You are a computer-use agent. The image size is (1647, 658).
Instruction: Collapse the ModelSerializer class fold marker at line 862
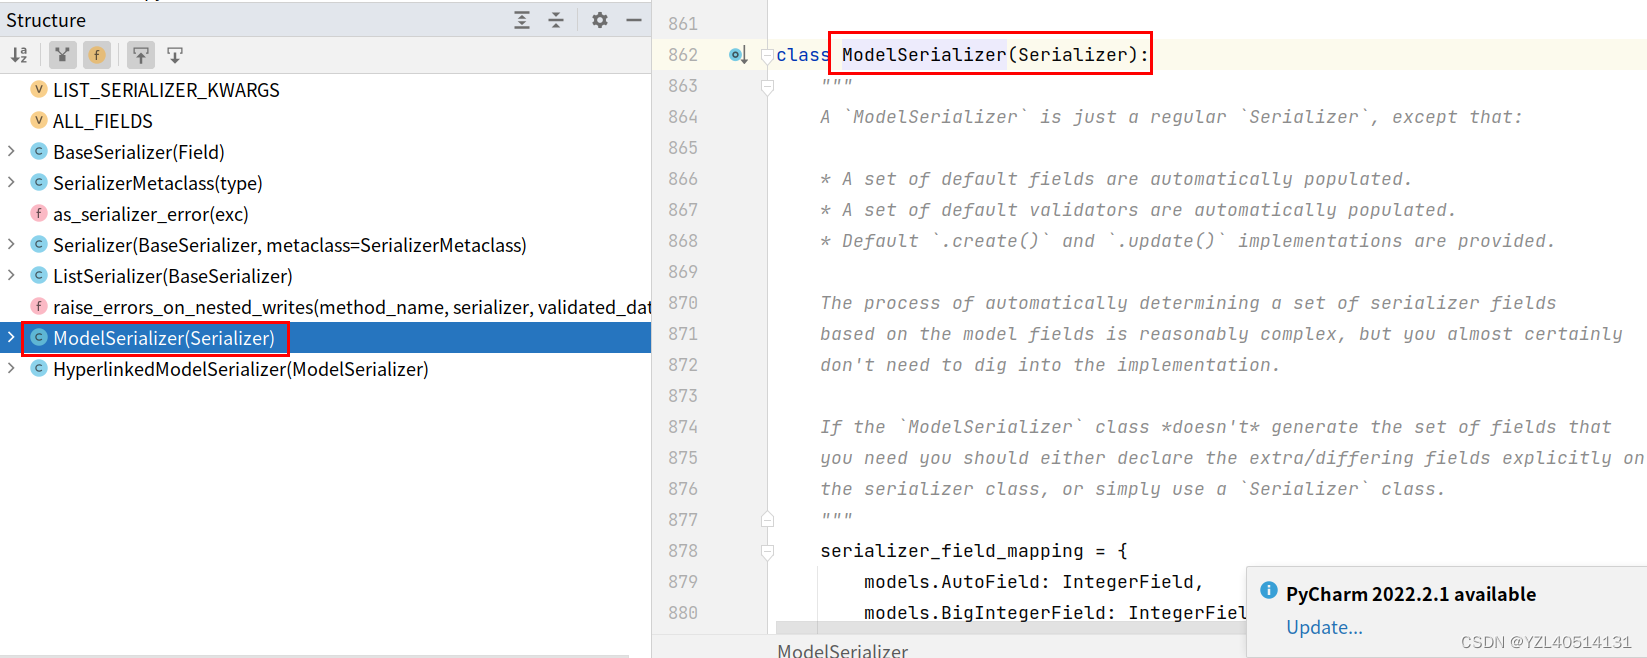[767, 55]
